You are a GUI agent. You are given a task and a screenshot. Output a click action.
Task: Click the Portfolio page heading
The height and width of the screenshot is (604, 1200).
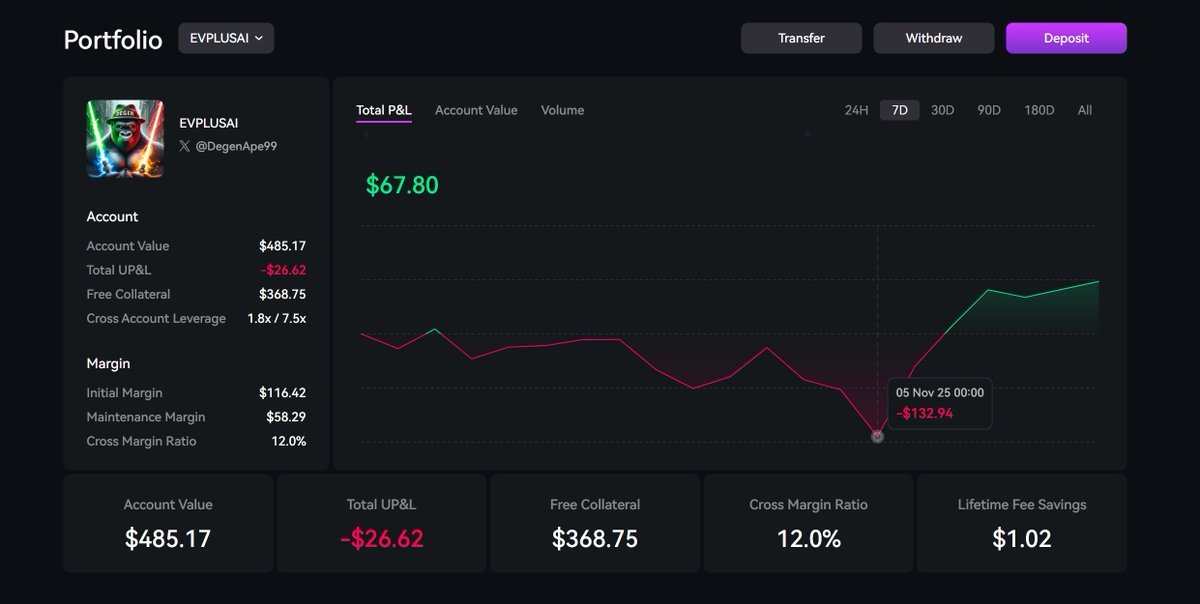(x=113, y=39)
